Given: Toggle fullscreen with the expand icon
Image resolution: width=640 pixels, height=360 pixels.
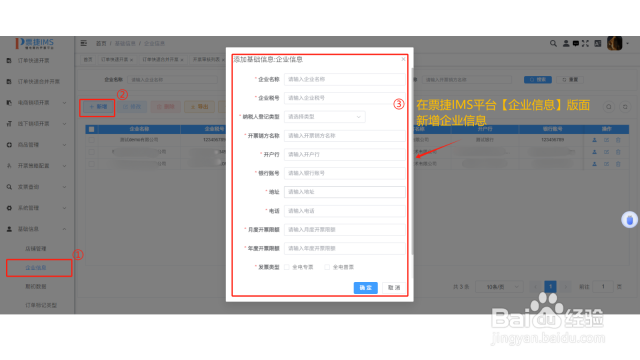Looking at the screenshot, I should coord(585,43).
